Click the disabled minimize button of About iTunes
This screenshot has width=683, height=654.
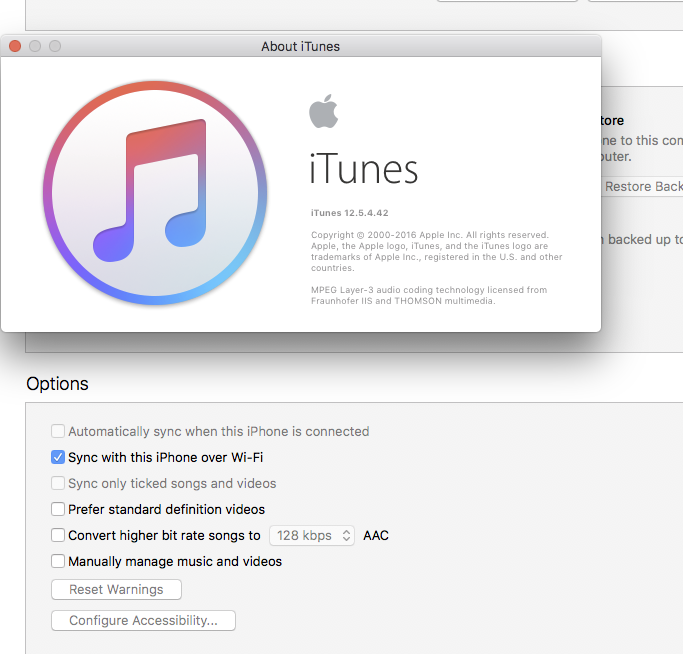coord(35,46)
